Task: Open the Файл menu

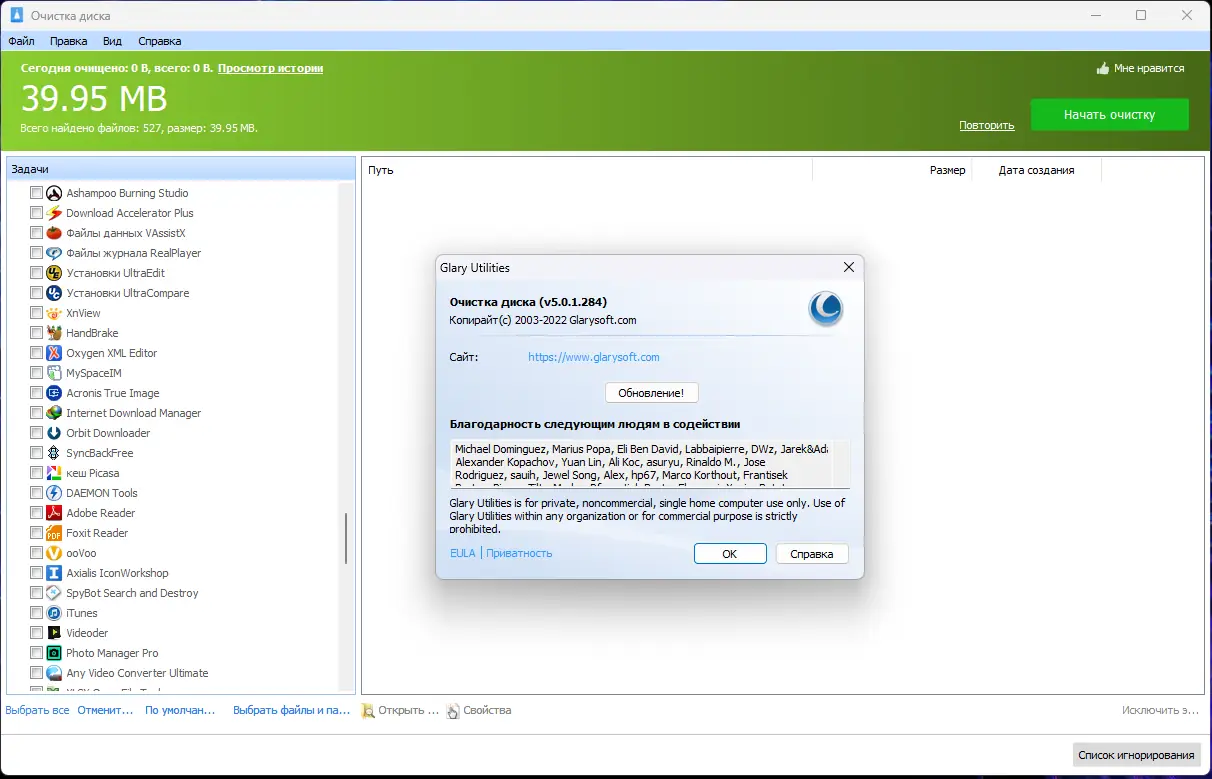Action: pos(22,41)
